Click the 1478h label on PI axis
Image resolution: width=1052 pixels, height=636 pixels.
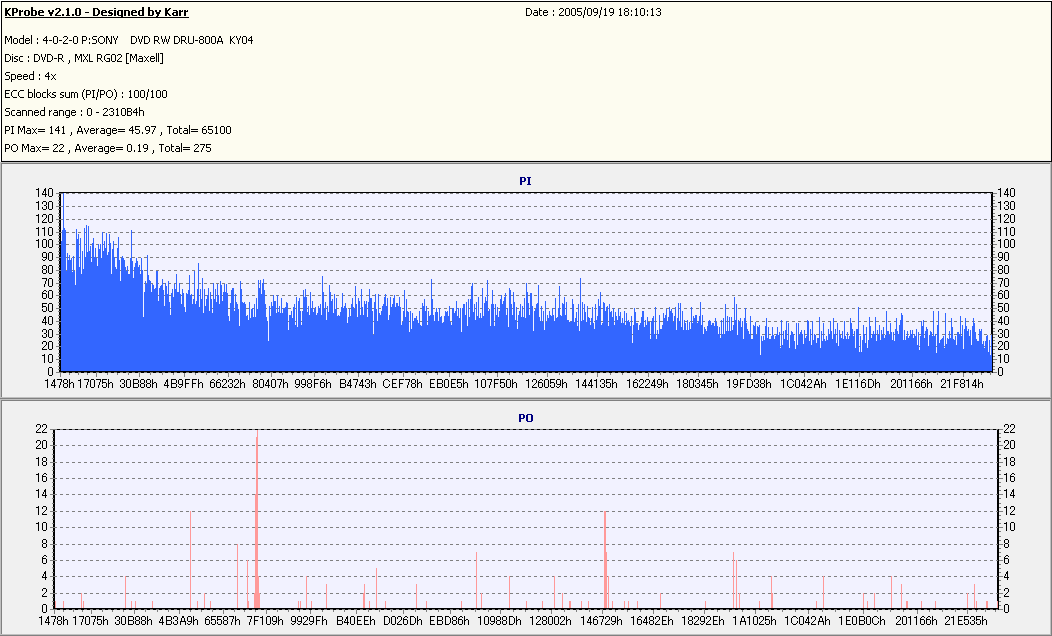pyautogui.click(x=59, y=384)
